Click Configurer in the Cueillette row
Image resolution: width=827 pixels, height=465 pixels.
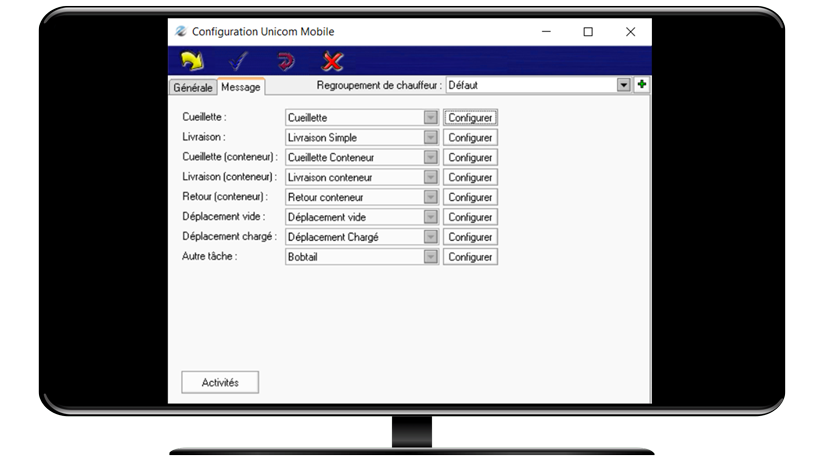point(470,118)
